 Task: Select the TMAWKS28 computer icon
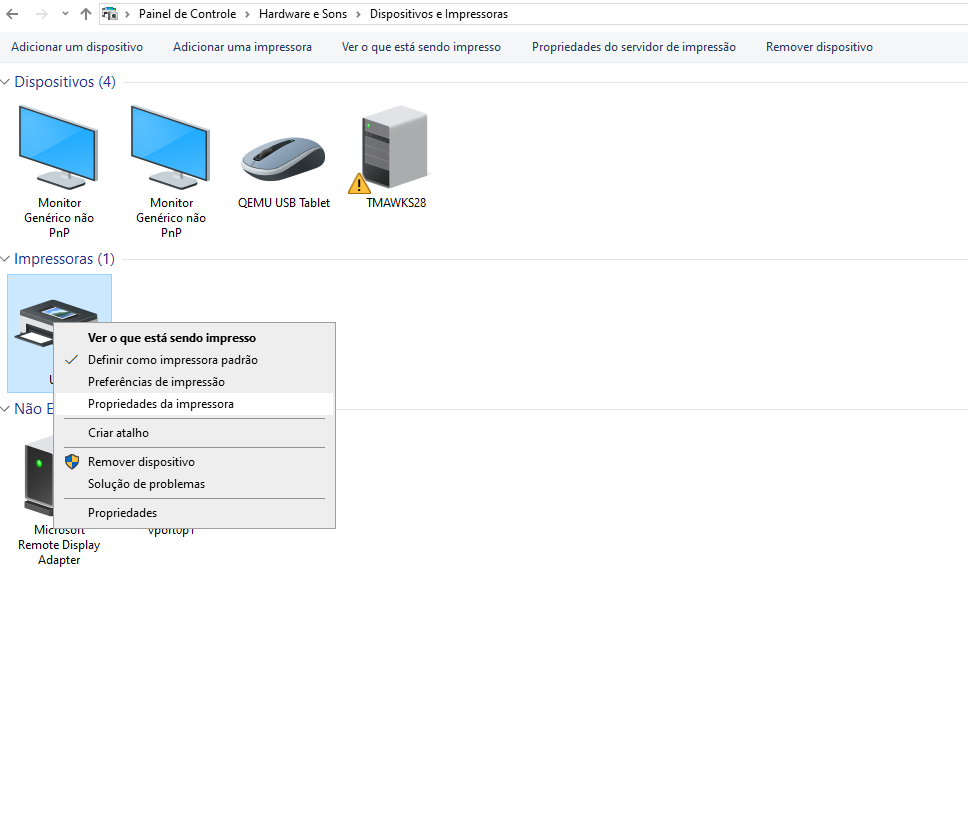coord(394,148)
